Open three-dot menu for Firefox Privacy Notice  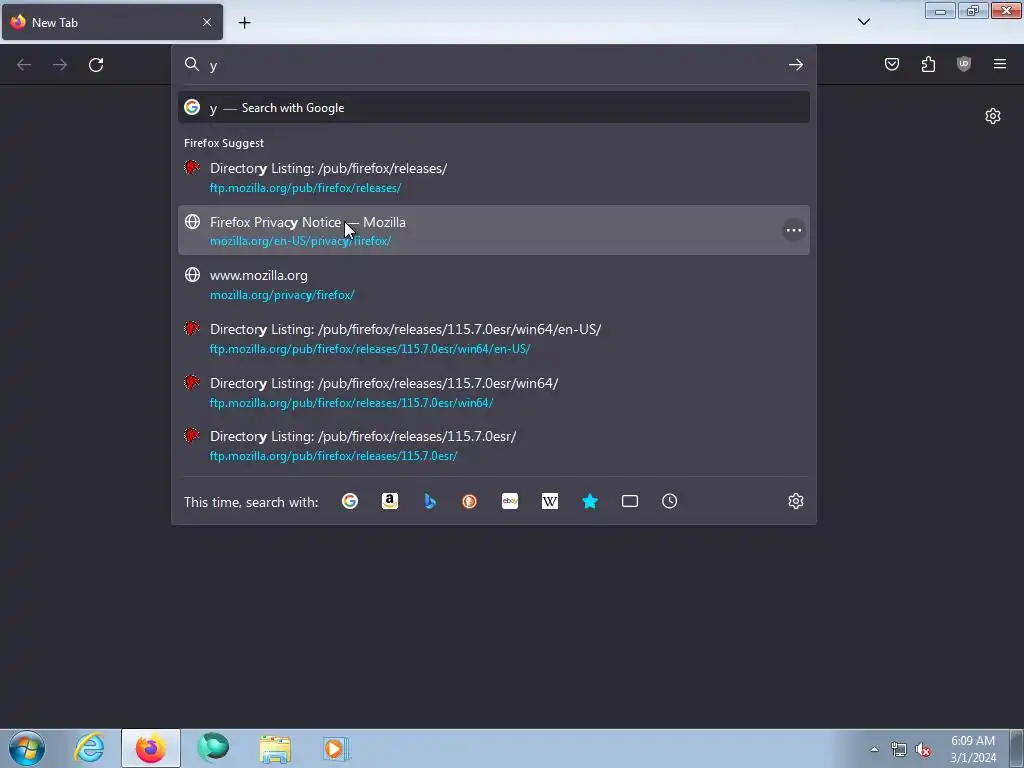tap(793, 230)
